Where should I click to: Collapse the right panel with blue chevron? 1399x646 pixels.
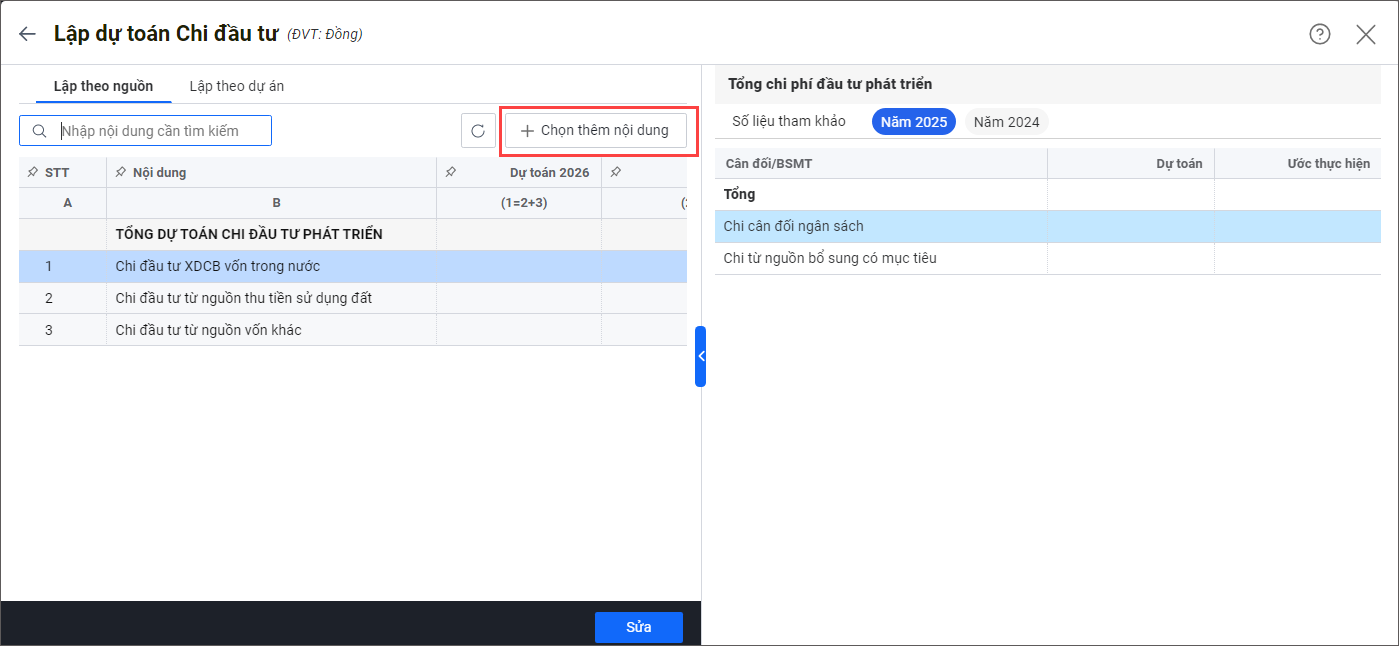[x=700, y=356]
